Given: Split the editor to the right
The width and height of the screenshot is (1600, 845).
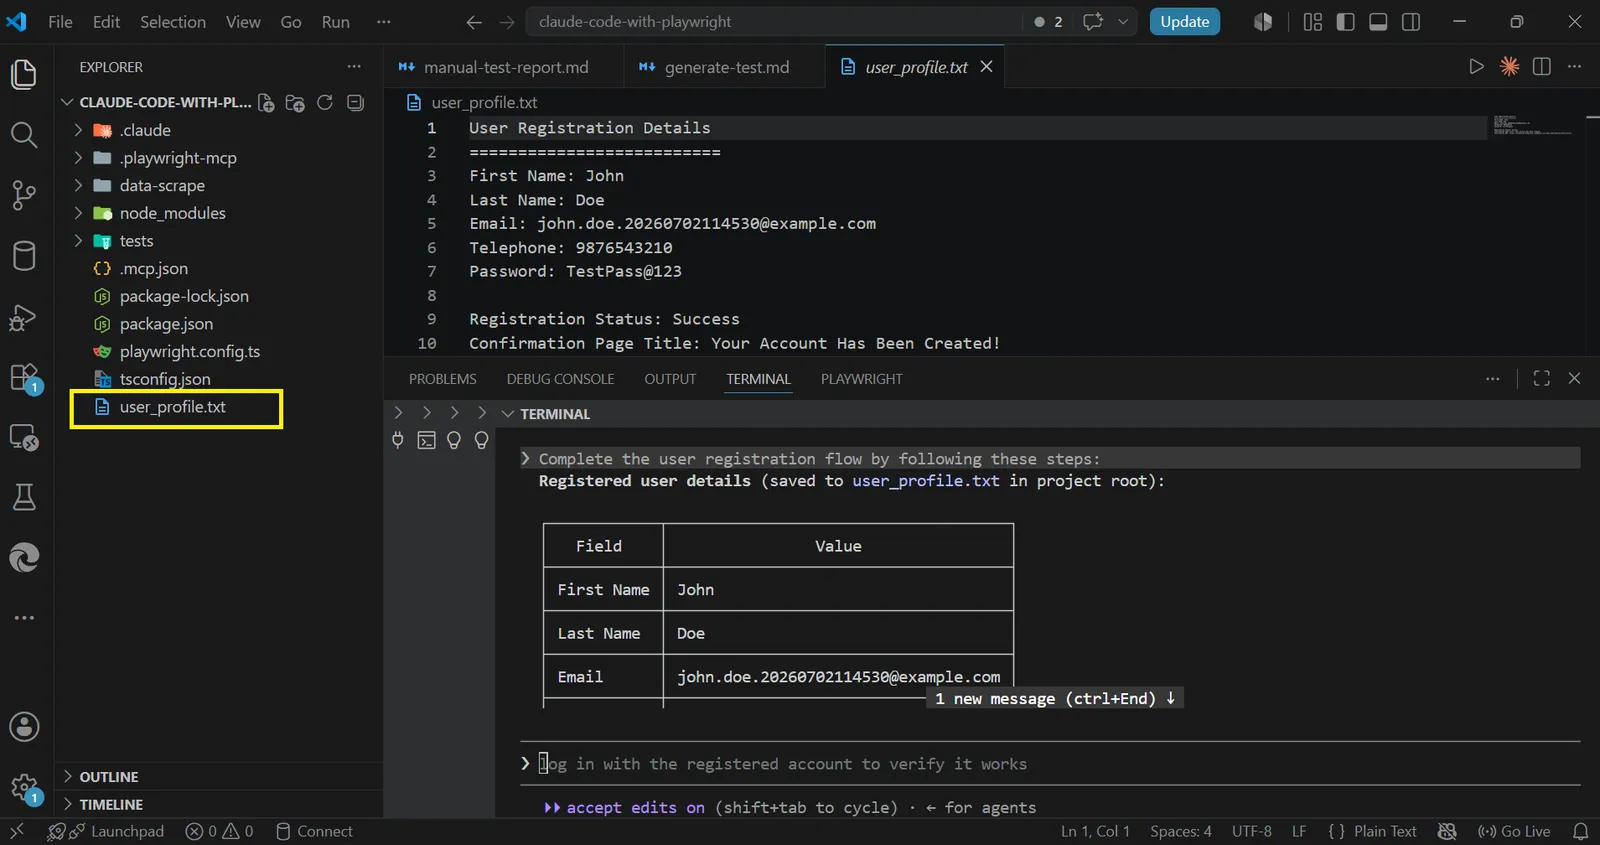Looking at the screenshot, I should coord(1542,67).
